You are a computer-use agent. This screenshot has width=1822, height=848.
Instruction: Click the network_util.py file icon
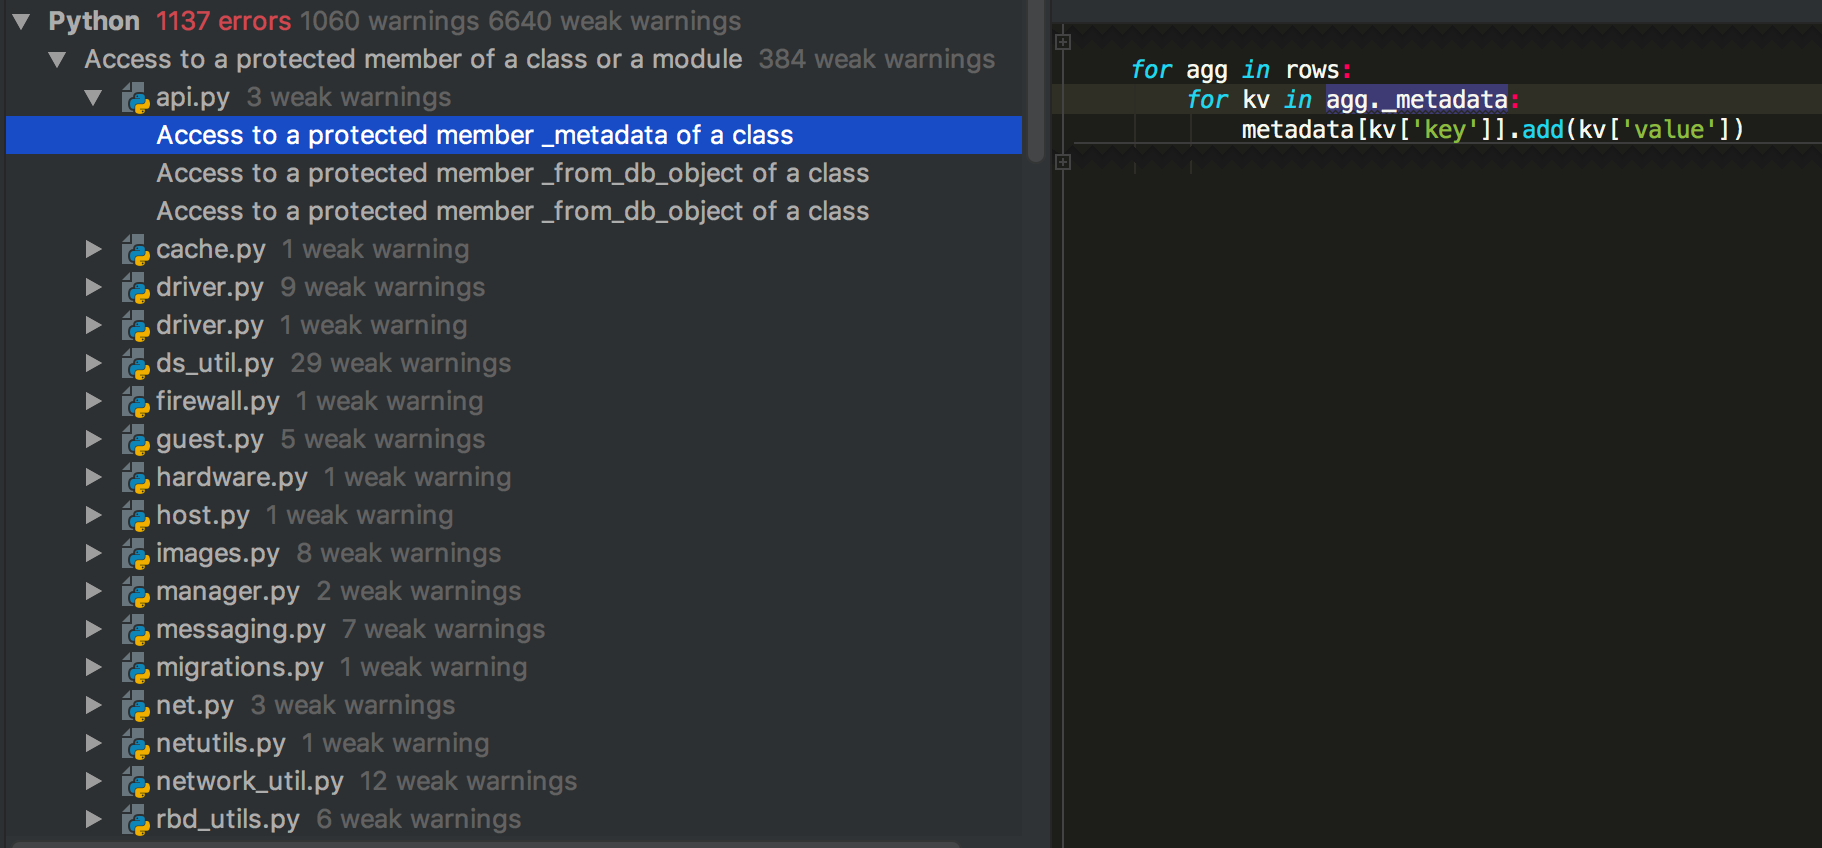[x=135, y=782]
